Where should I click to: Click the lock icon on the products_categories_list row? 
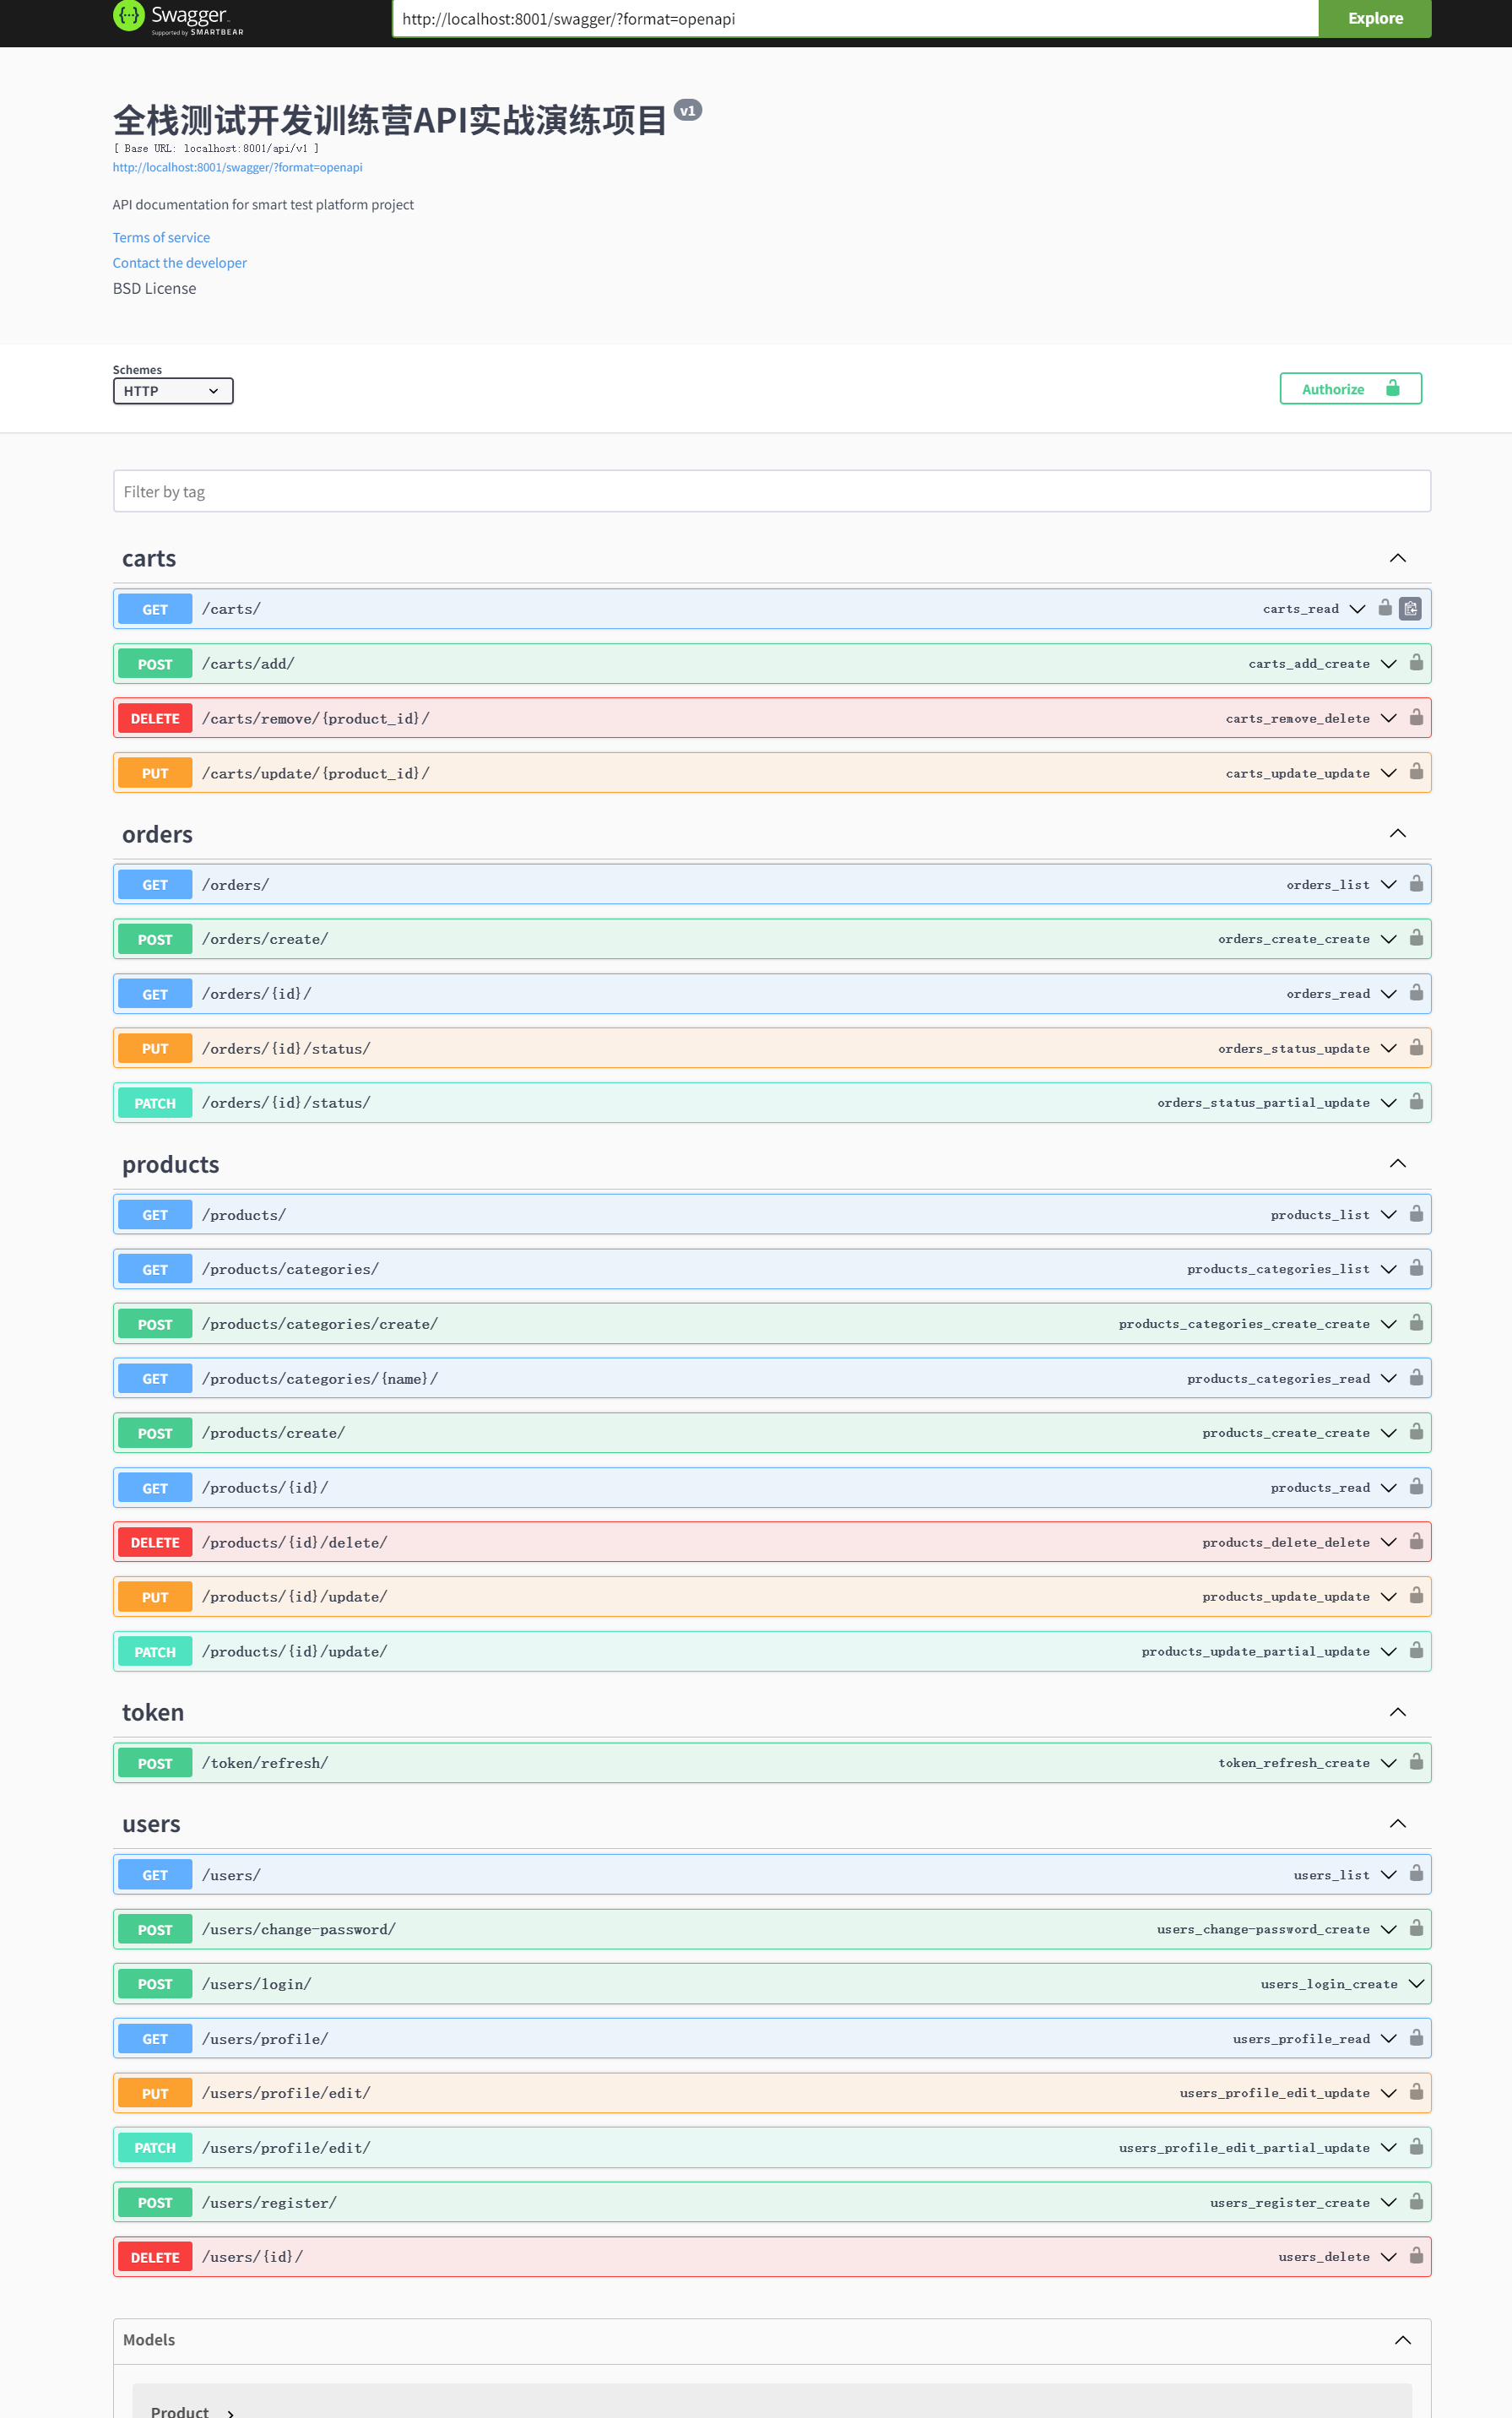[x=1416, y=1267]
